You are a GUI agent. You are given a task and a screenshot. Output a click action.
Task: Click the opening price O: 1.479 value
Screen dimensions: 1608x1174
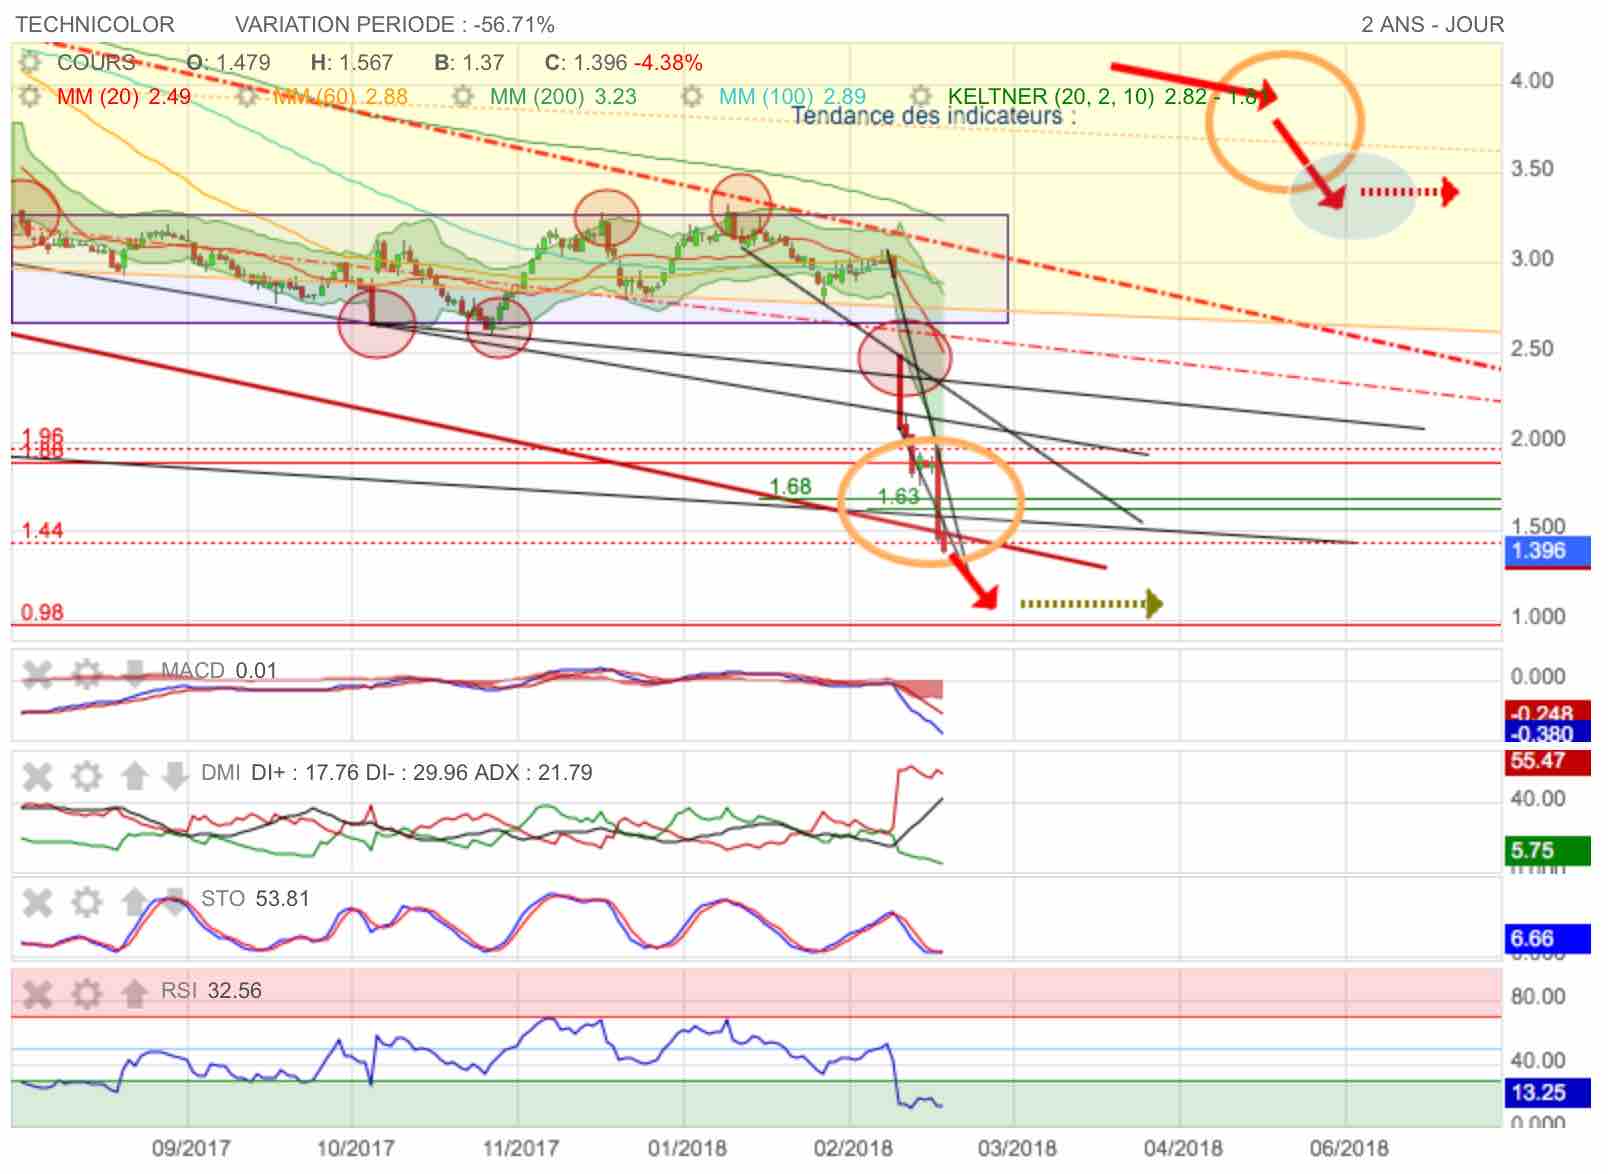228,62
